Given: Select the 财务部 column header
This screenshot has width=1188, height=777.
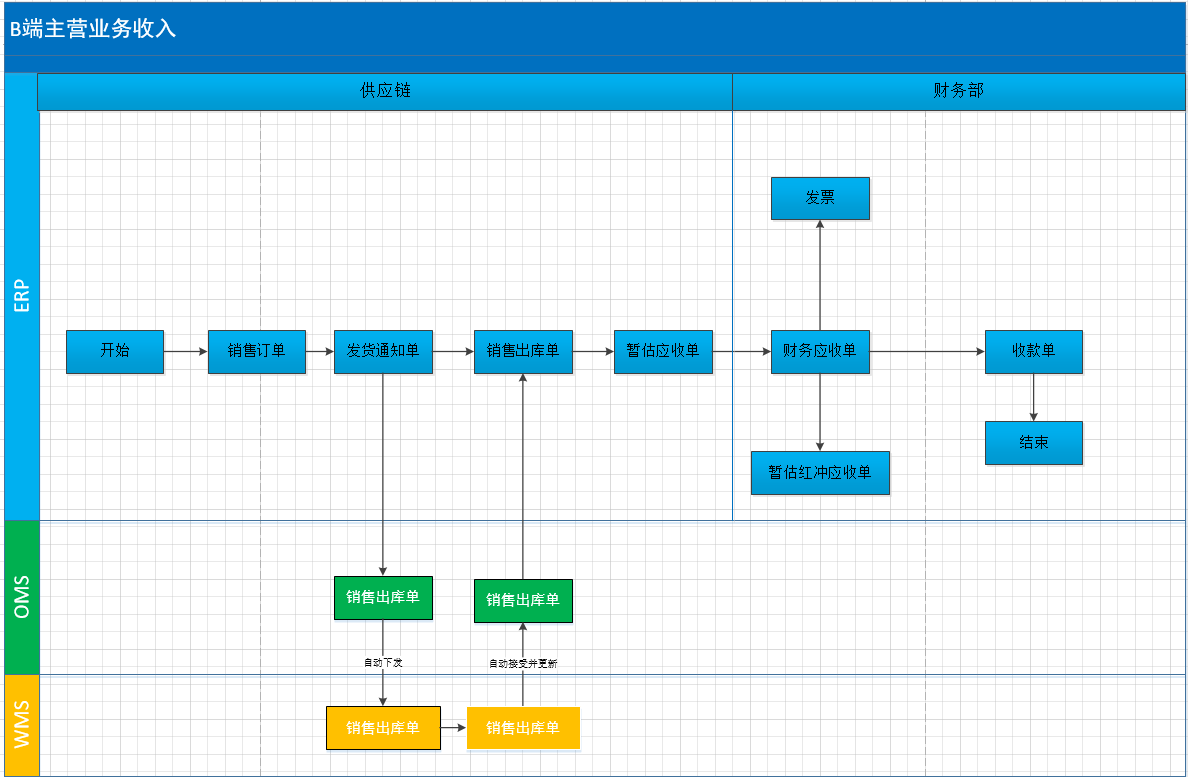Looking at the screenshot, I should 959,91.
